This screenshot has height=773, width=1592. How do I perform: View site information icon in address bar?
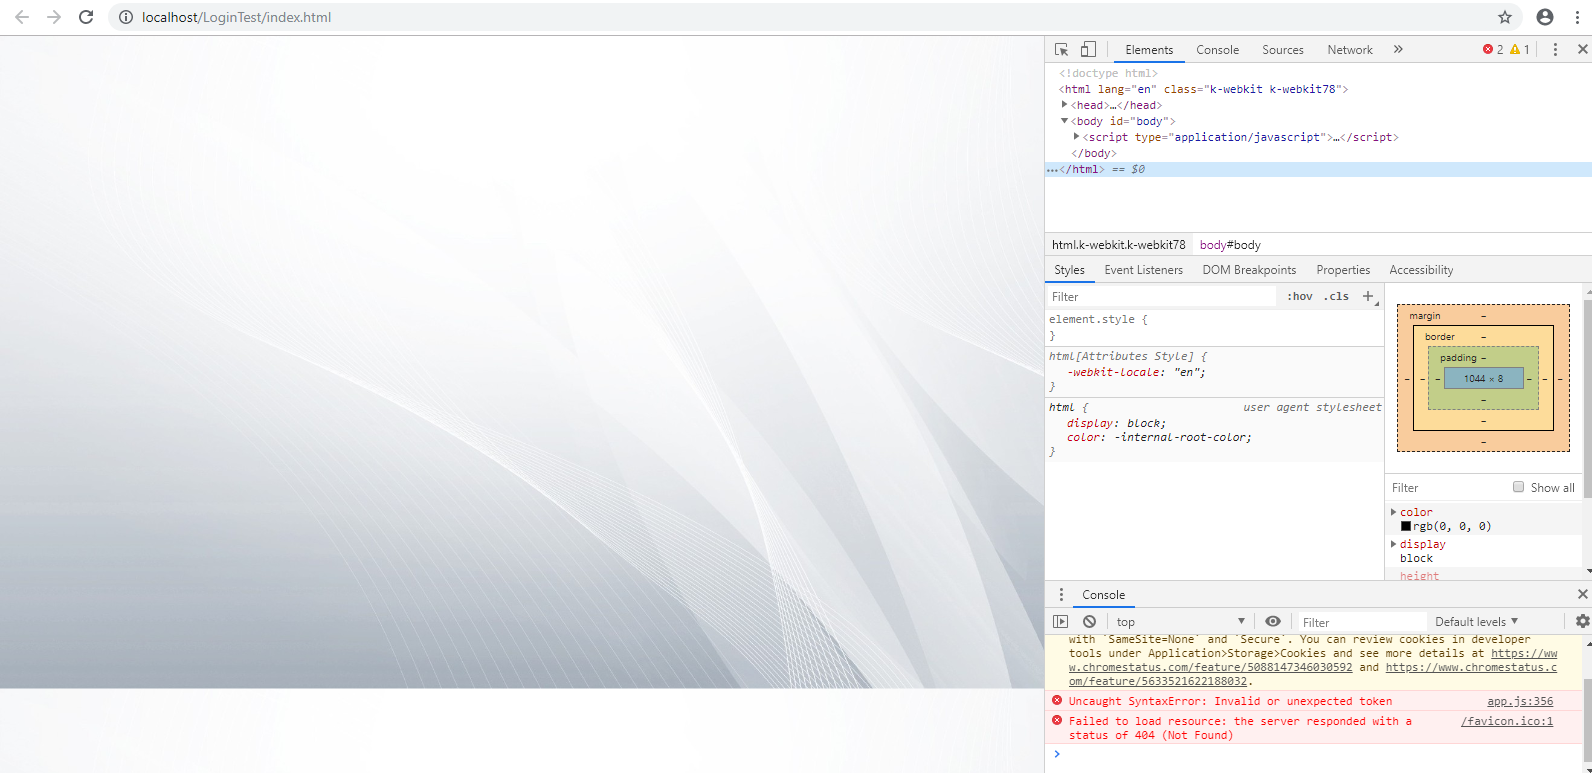[x=126, y=17]
